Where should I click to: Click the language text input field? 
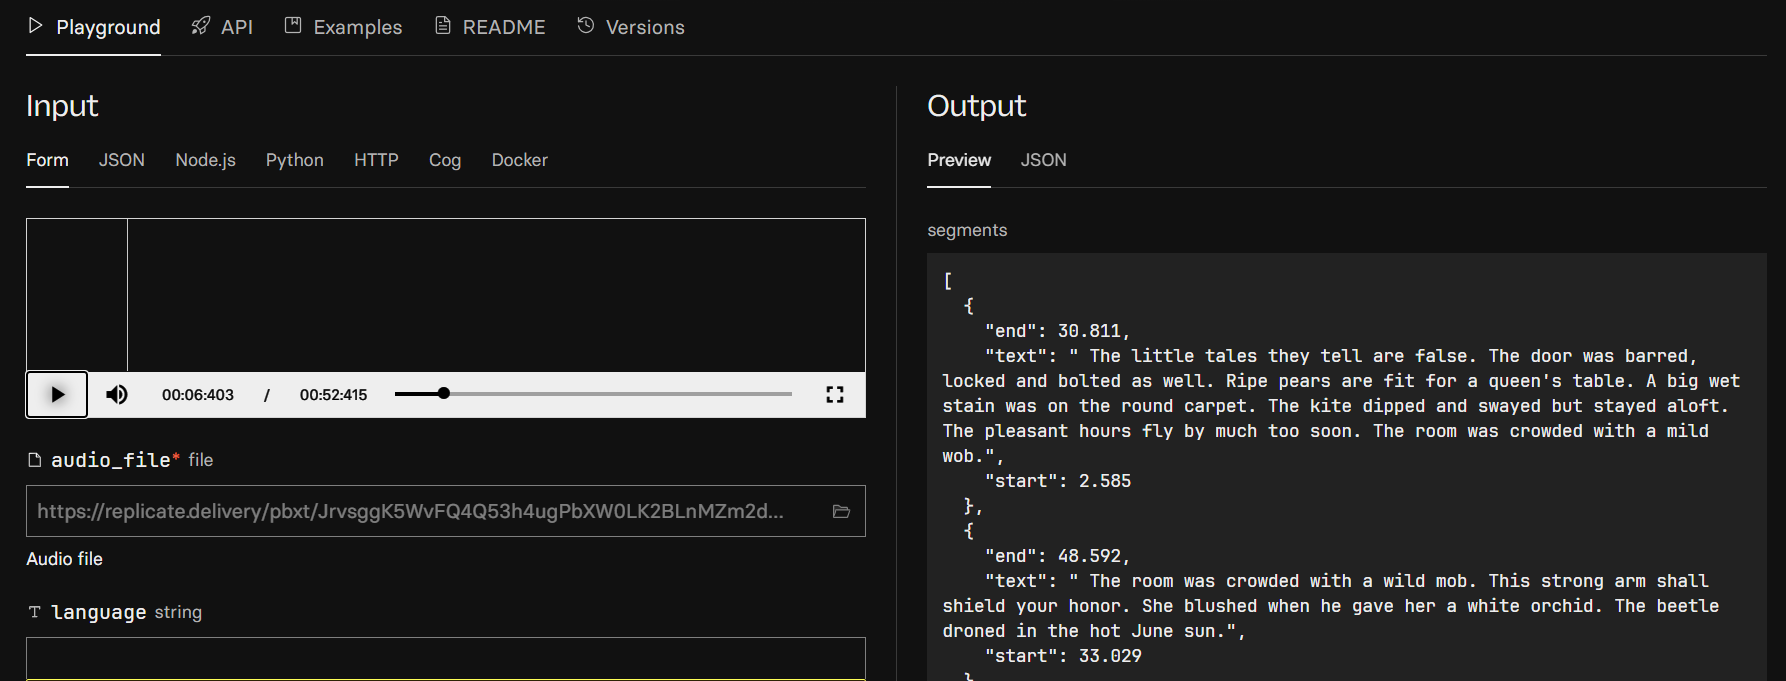(x=446, y=658)
